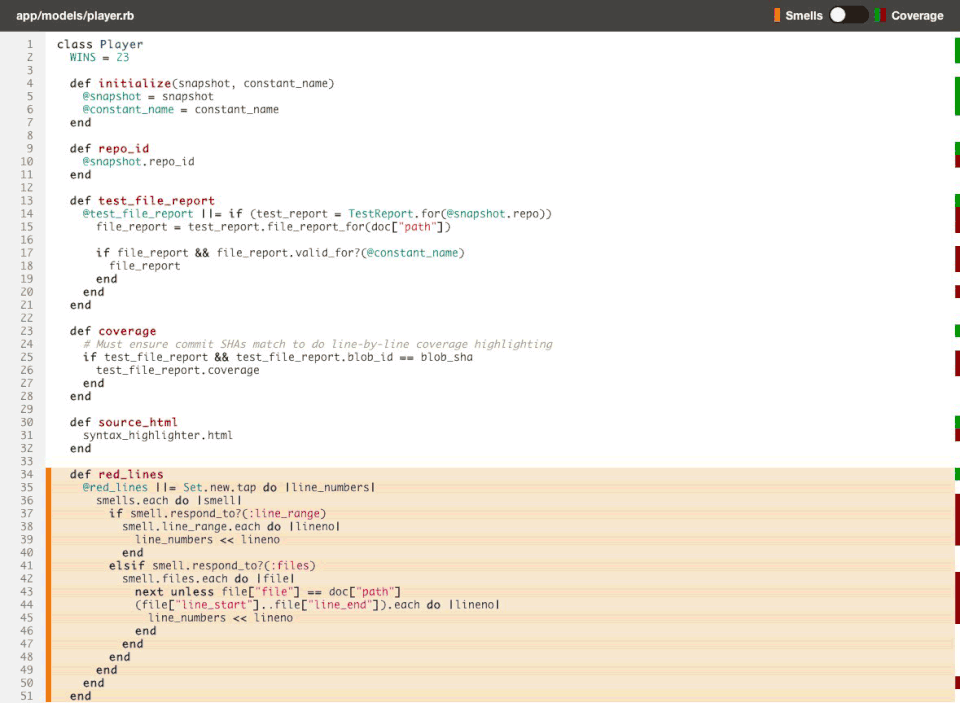960x703 pixels.
Task: Click 'def coverage' method definition
Action: coord(113,331)
